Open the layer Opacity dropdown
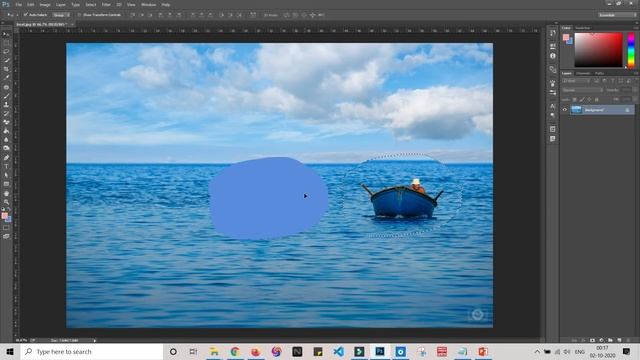Screen dimensions: 640x360 (635, 90)
